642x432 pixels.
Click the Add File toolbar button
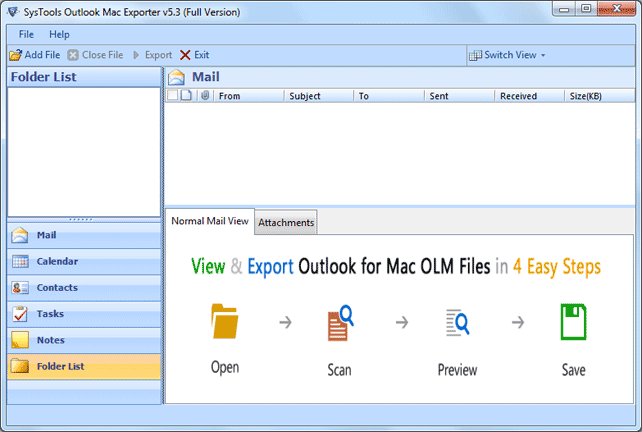[x=35, y=55]
